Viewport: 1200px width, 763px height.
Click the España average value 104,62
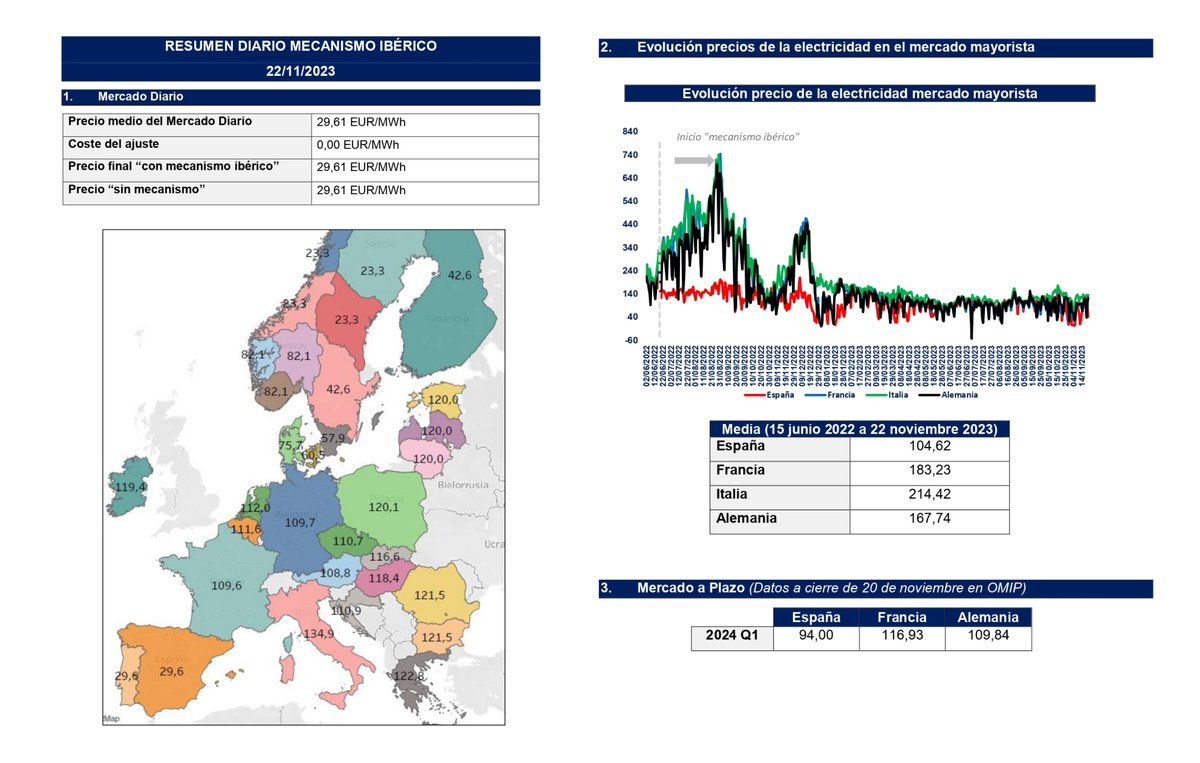pos(930,447)
